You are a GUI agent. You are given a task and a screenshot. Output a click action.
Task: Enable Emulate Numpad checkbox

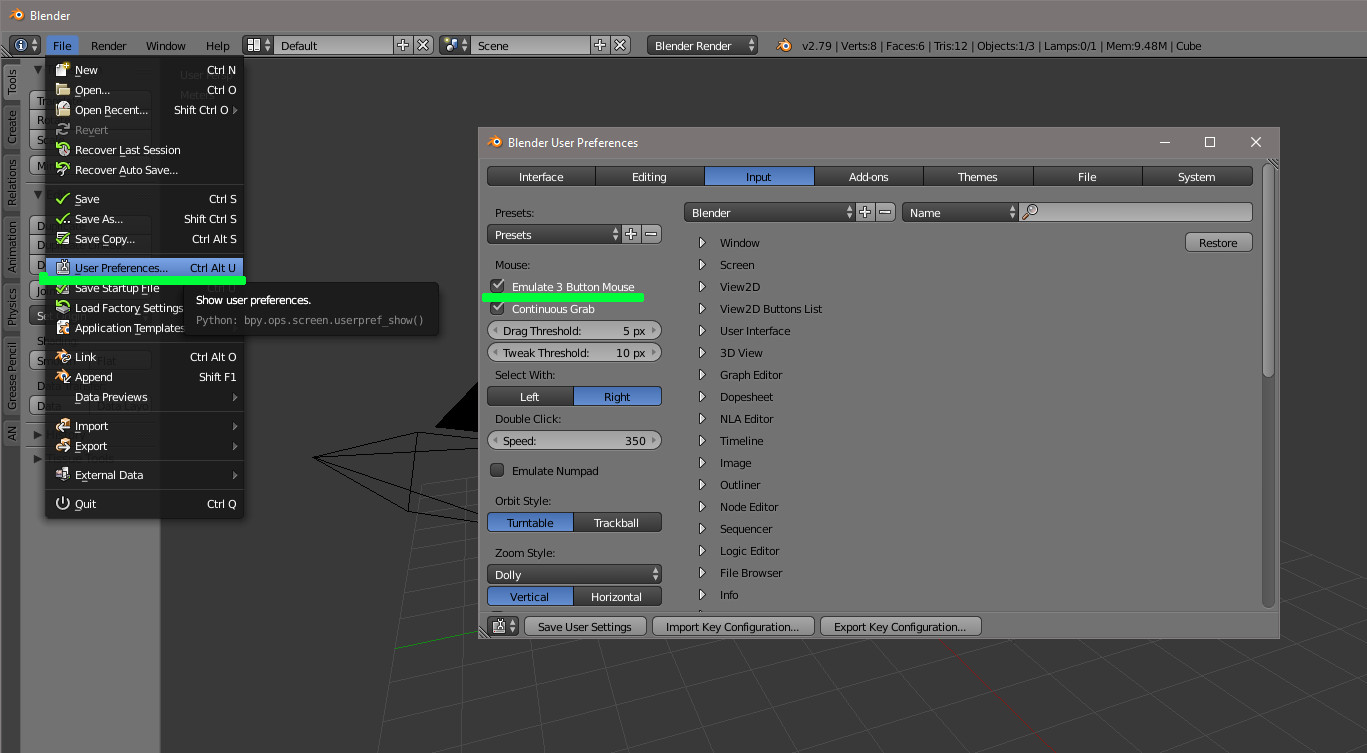point(497,471)
